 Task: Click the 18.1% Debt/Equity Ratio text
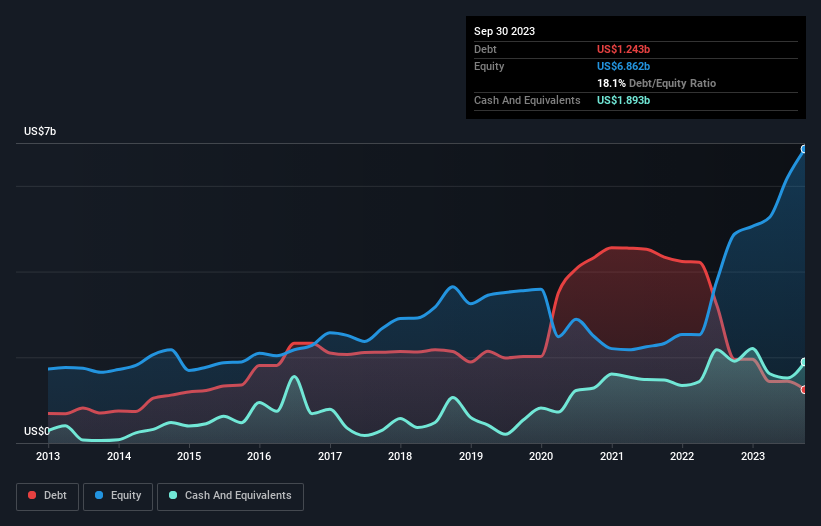coord(656,83)
